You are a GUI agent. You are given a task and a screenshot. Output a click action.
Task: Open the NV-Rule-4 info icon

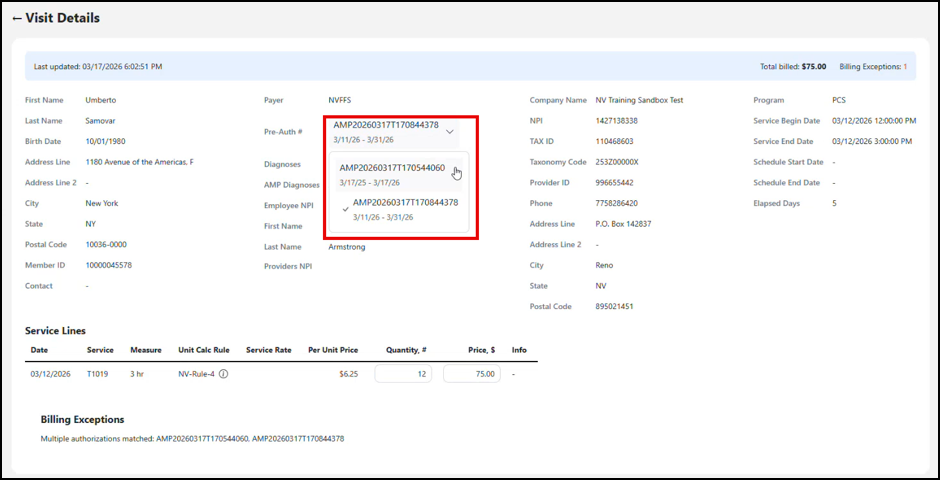pos(223,374)
